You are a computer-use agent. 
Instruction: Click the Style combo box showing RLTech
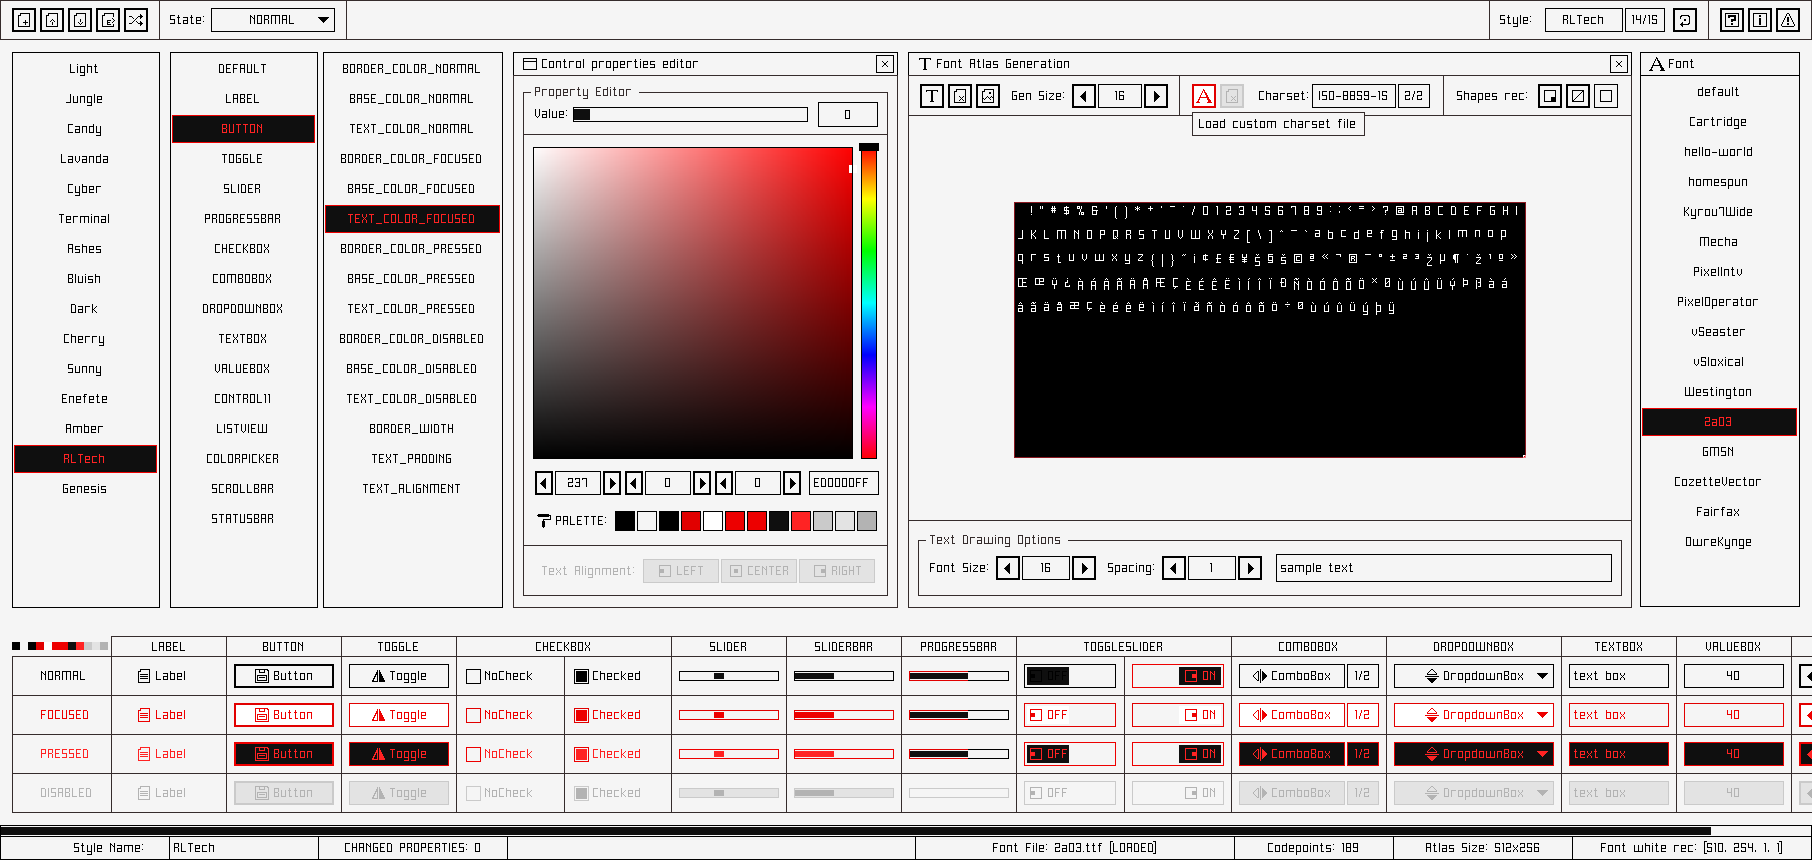click(x=1583, y=20)
